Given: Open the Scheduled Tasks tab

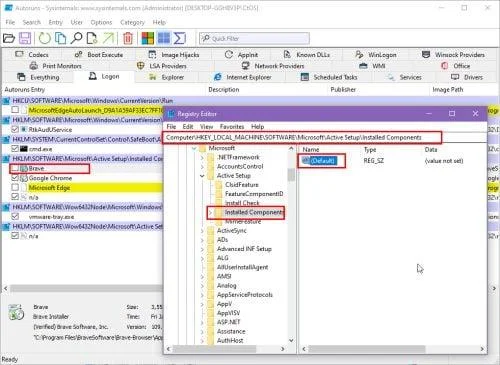Looking at the screenshot, I should pyautogui.click(x=329, y=77).
